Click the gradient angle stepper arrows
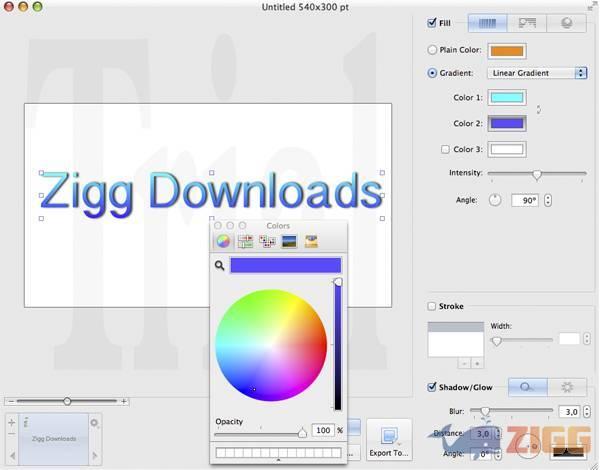The image size is (600, 470). (x=547, y=200)
